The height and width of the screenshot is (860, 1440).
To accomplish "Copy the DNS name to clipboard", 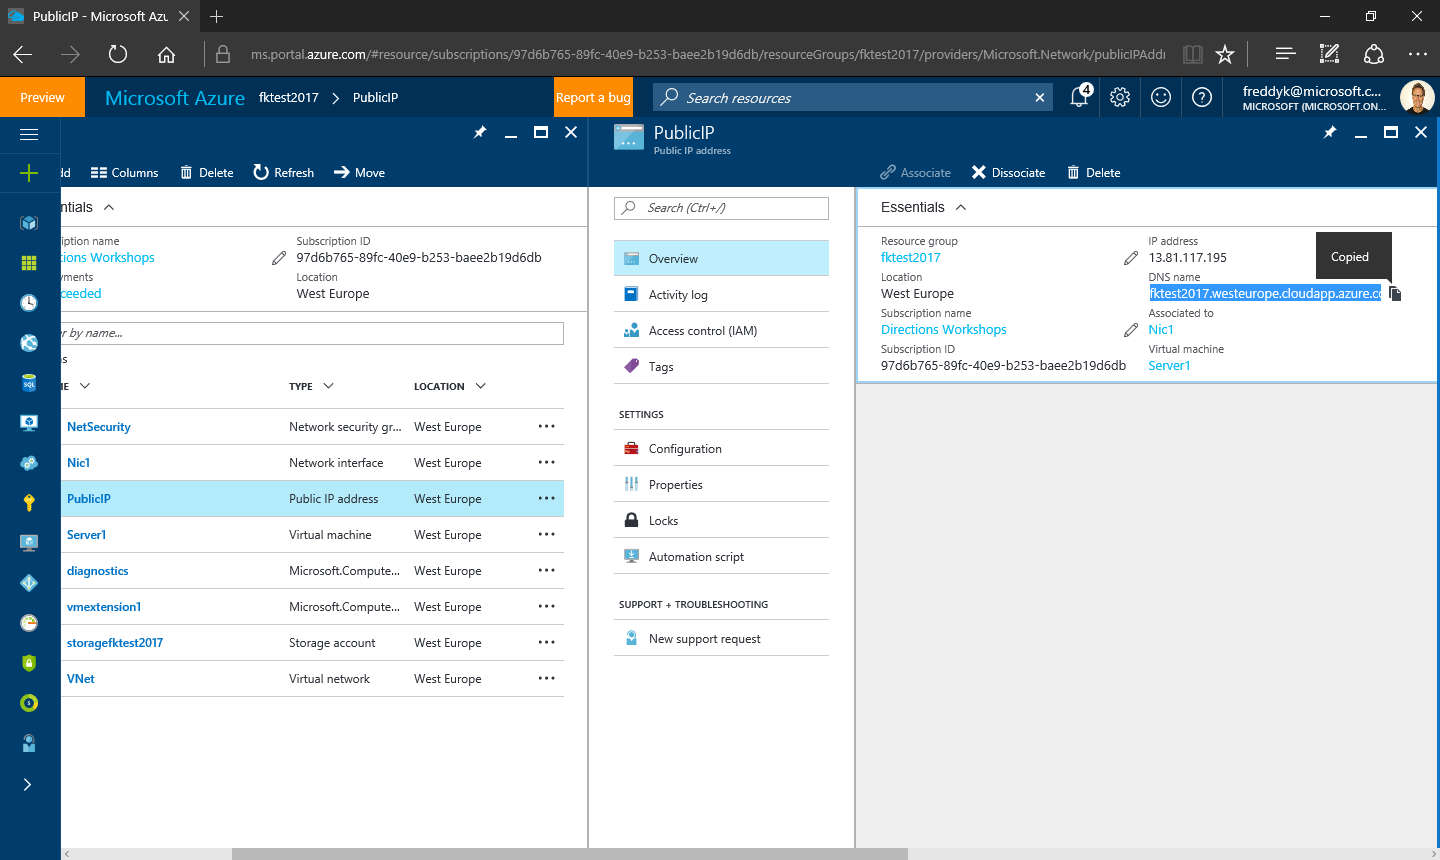I will tap(1396, 294).
